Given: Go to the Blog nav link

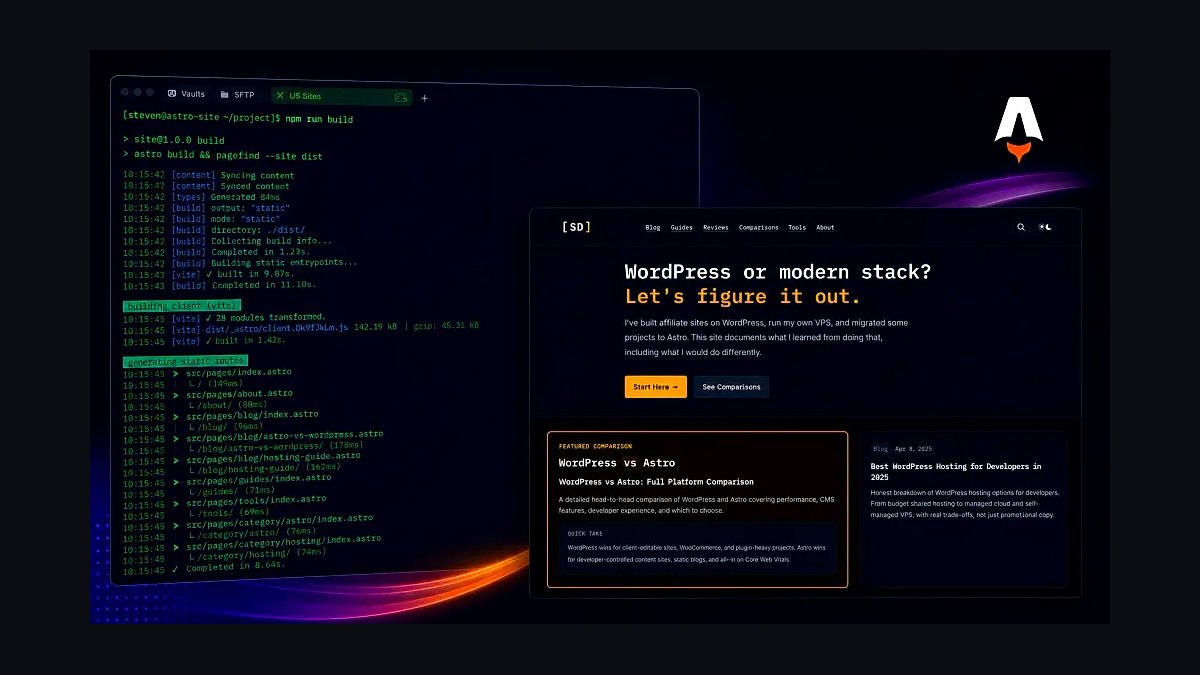Looking at the screenshot, I should (653, 227).
